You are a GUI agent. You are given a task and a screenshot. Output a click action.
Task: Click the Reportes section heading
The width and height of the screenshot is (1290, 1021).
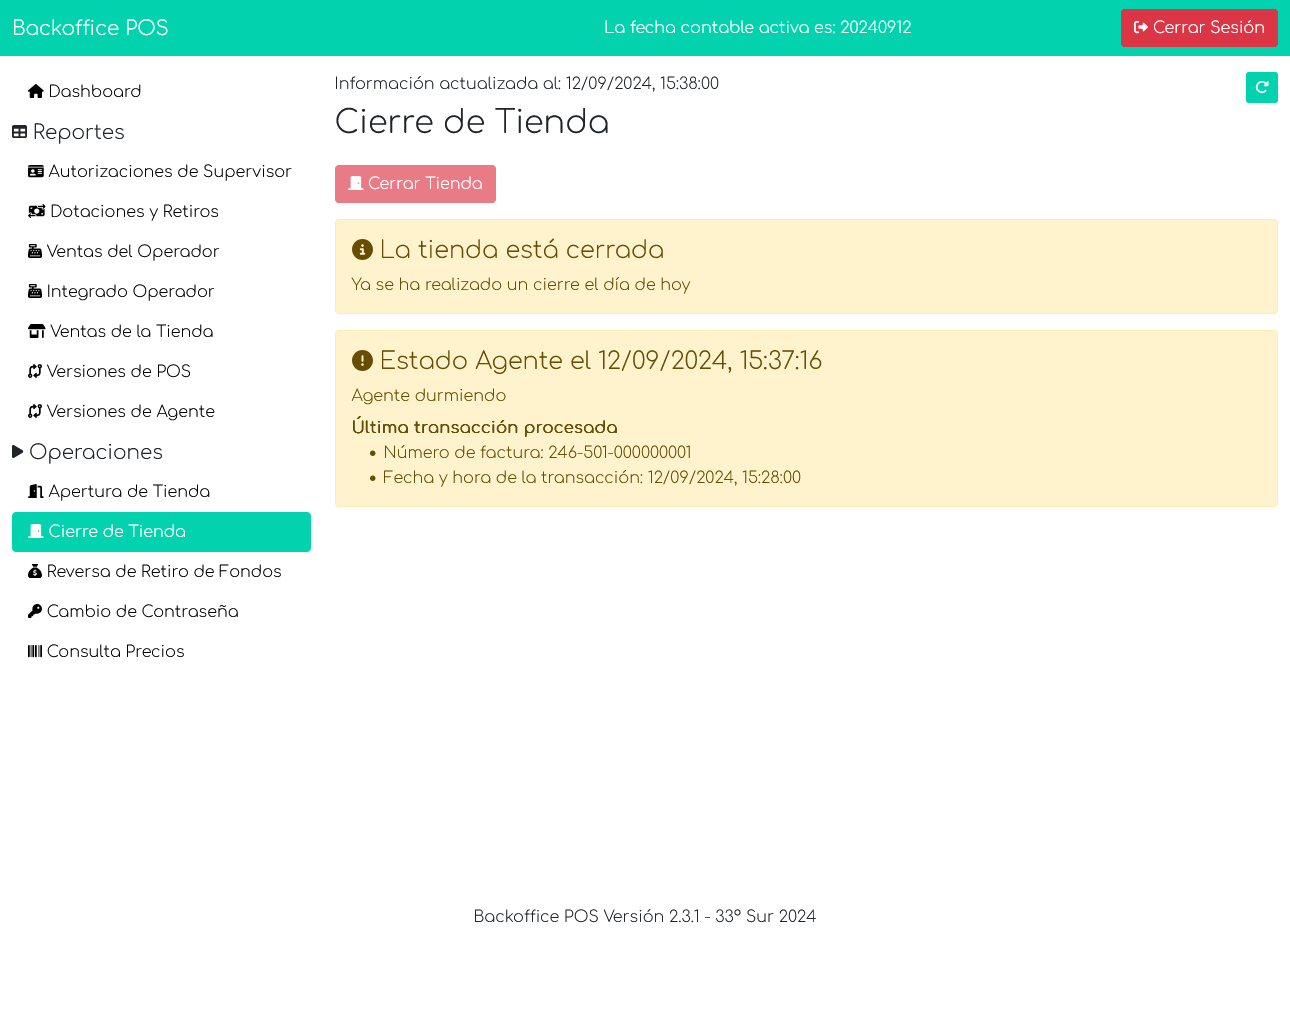tap(68, 132)
